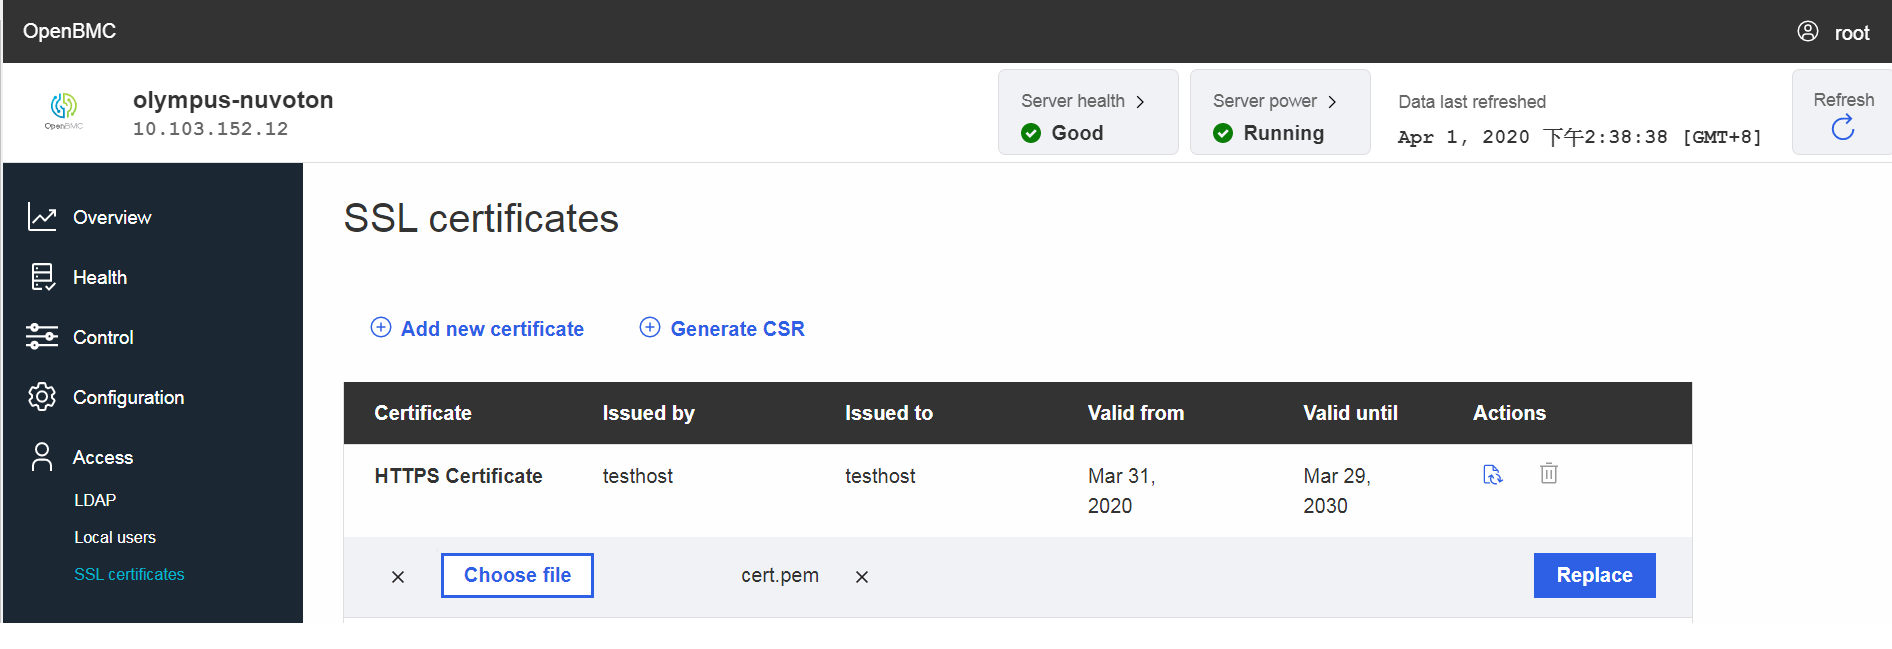This screenshot has height=649, width=1892.
Task: Click the delete certificate trash icon
Action: (x=1548, y=474)
